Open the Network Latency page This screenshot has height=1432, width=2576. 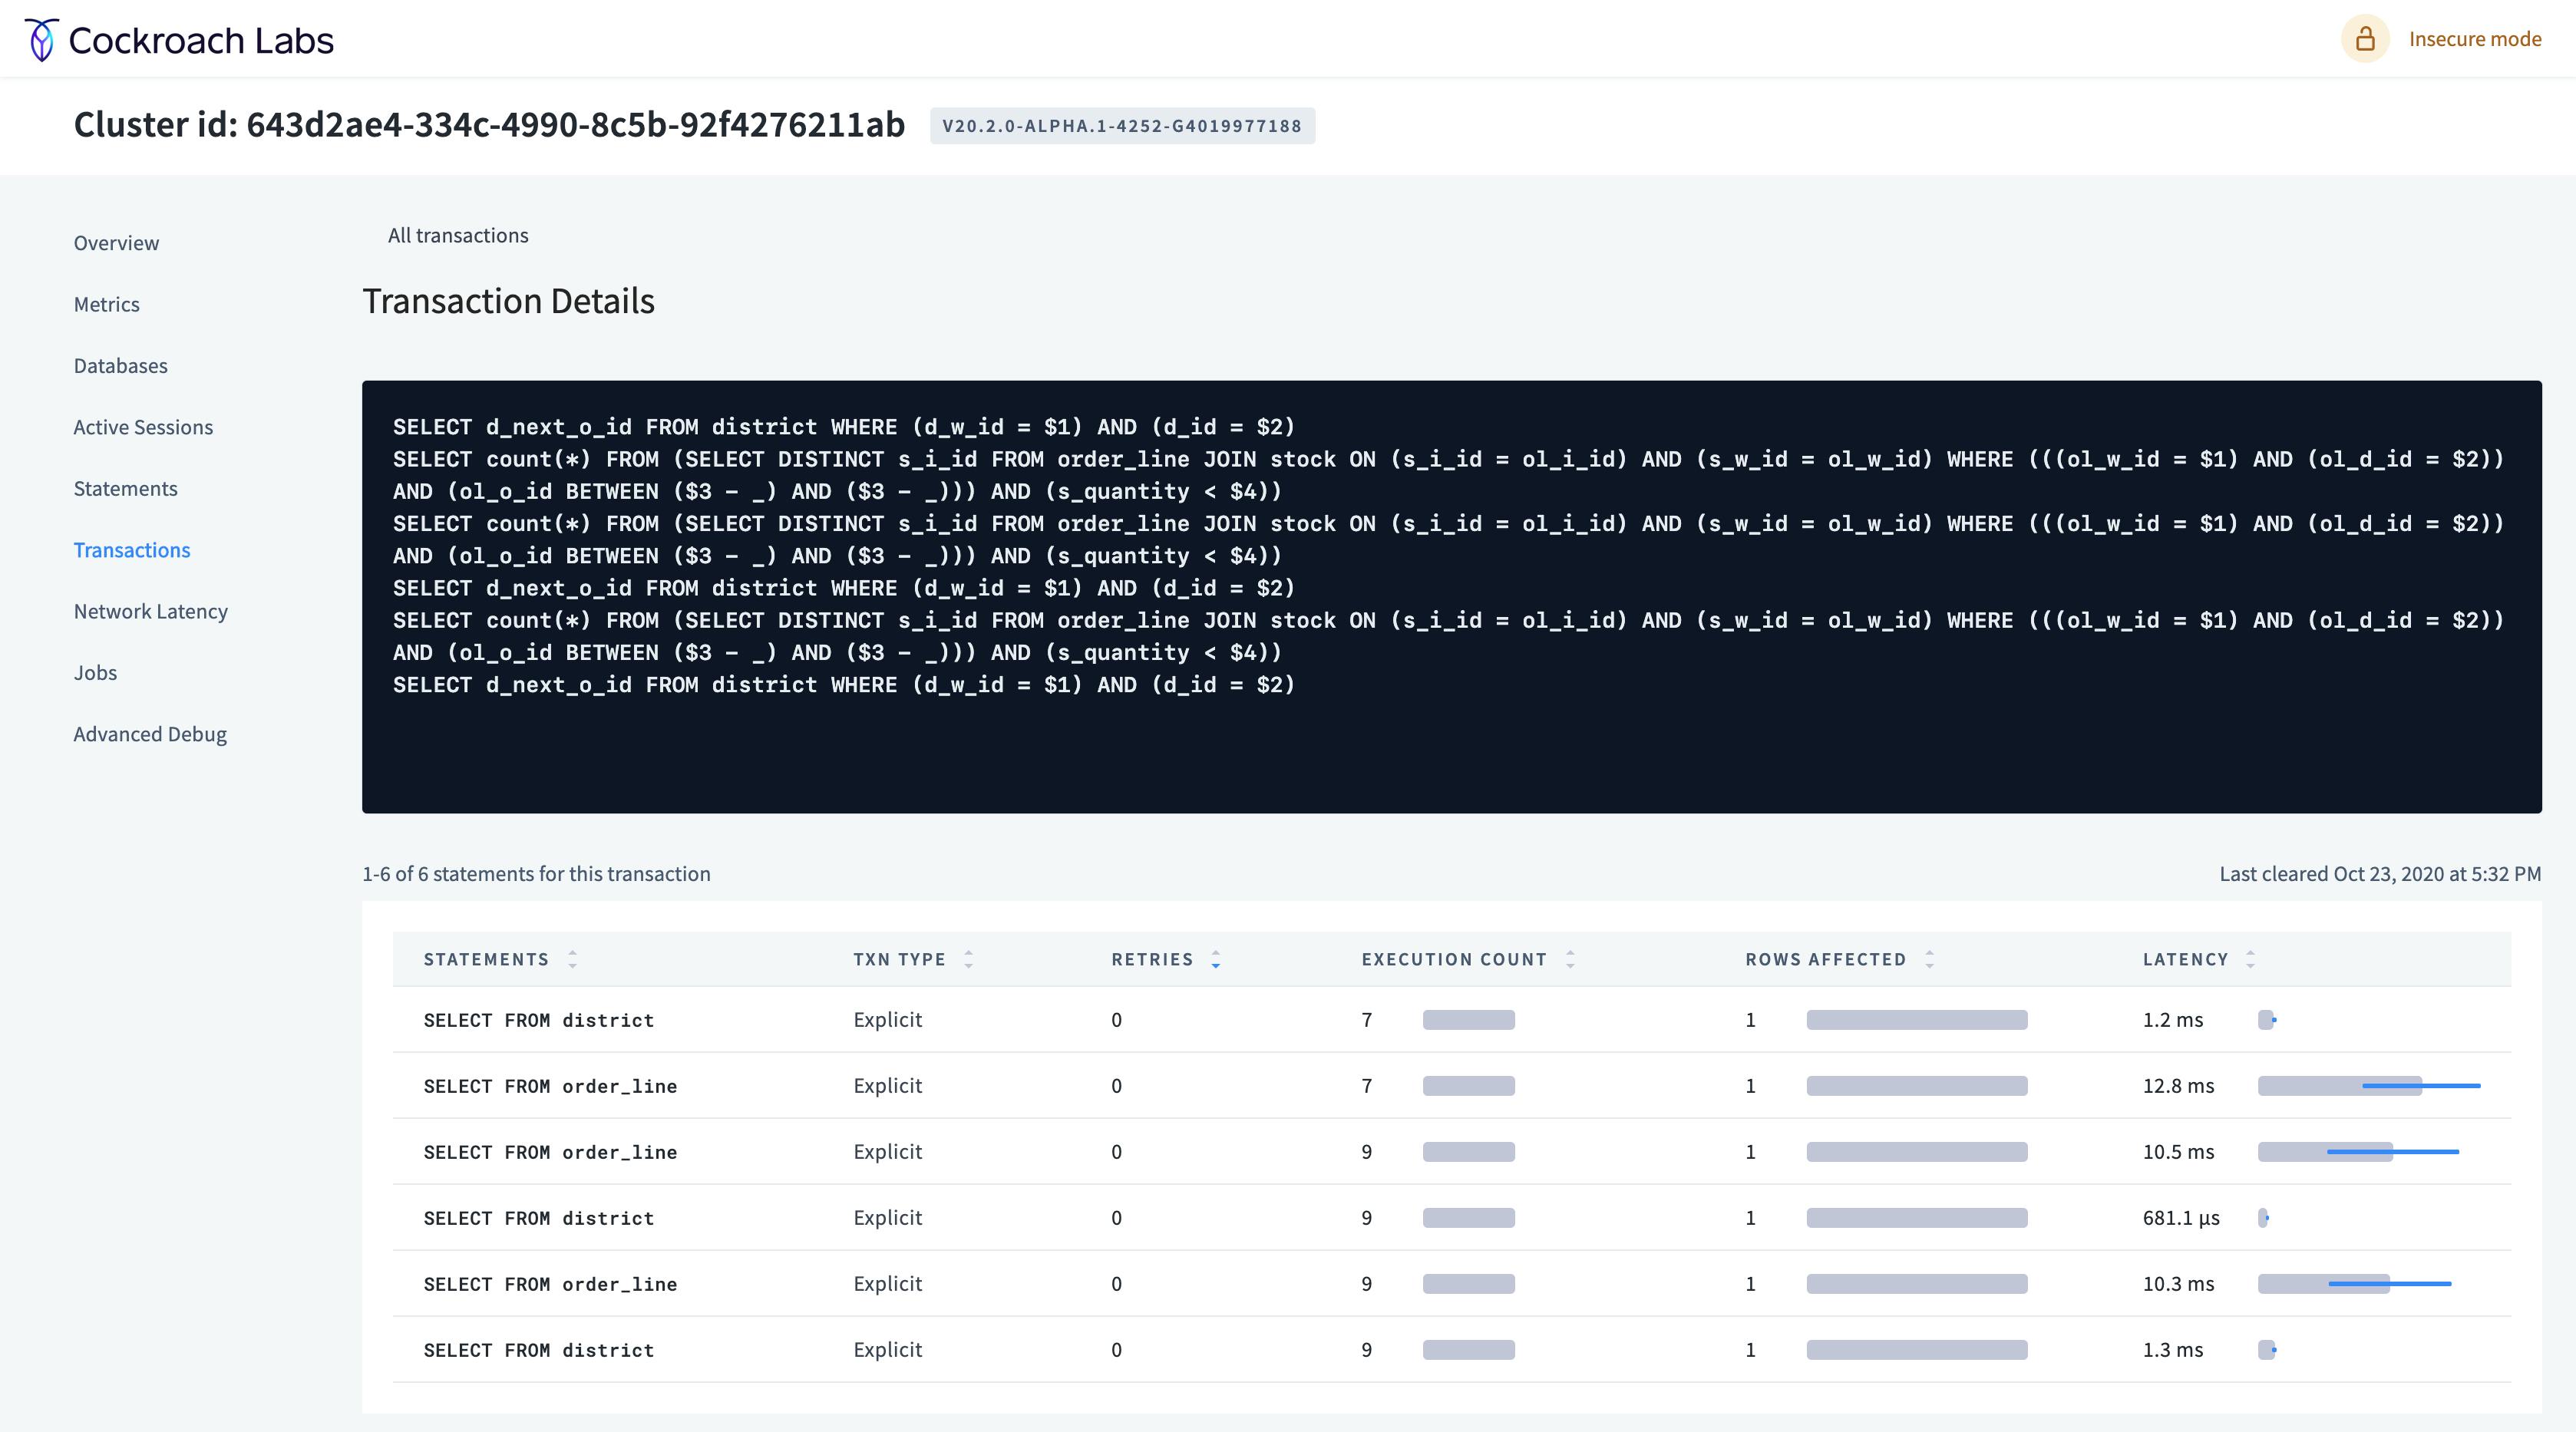pos(150,611)
